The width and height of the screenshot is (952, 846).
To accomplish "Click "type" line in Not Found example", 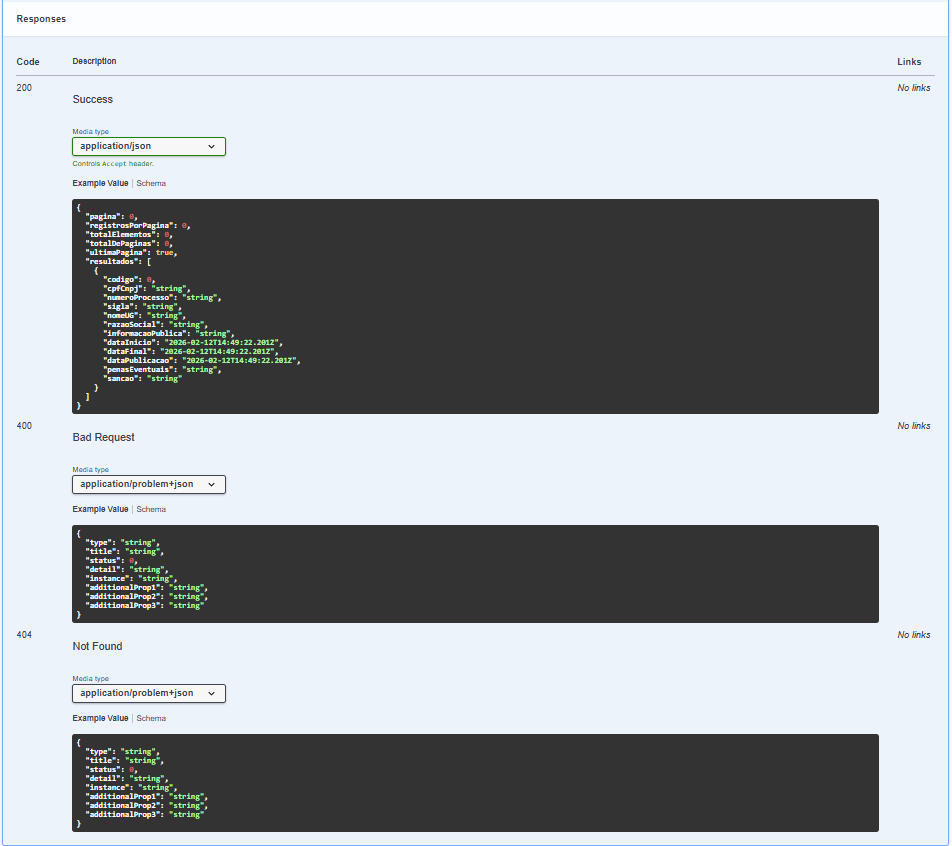I will coord(122,752).
